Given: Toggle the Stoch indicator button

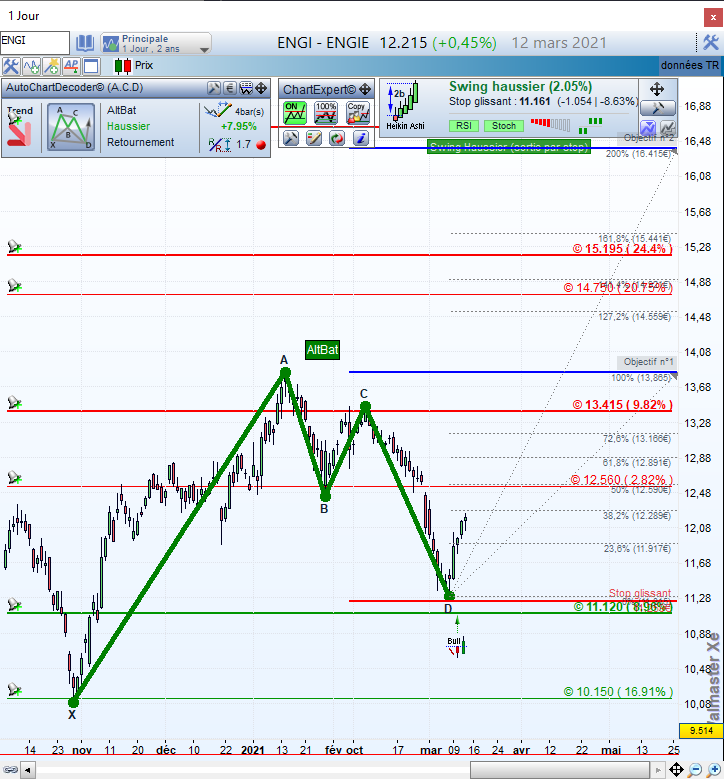Looking at the screenshot, I should (504, 126).
